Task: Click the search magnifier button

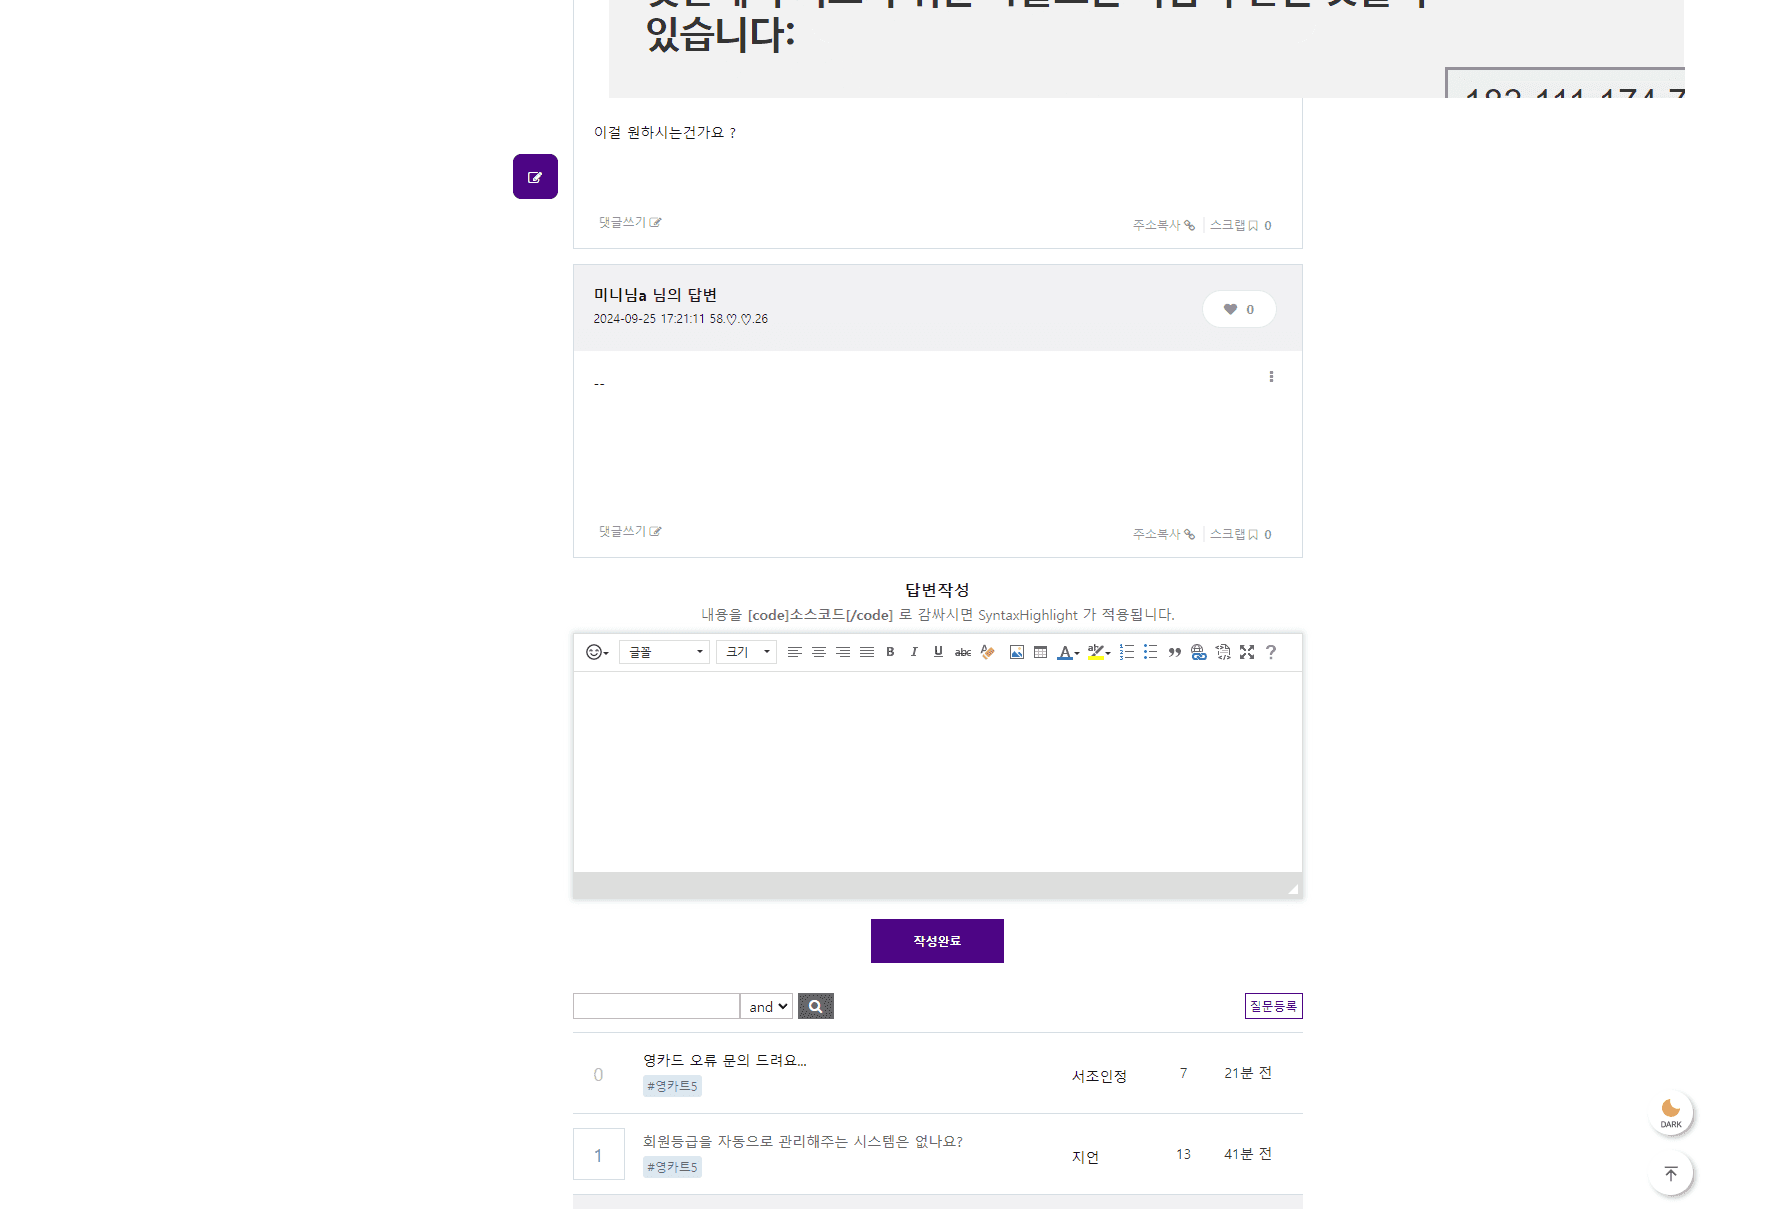Action: click(815, 1006)
